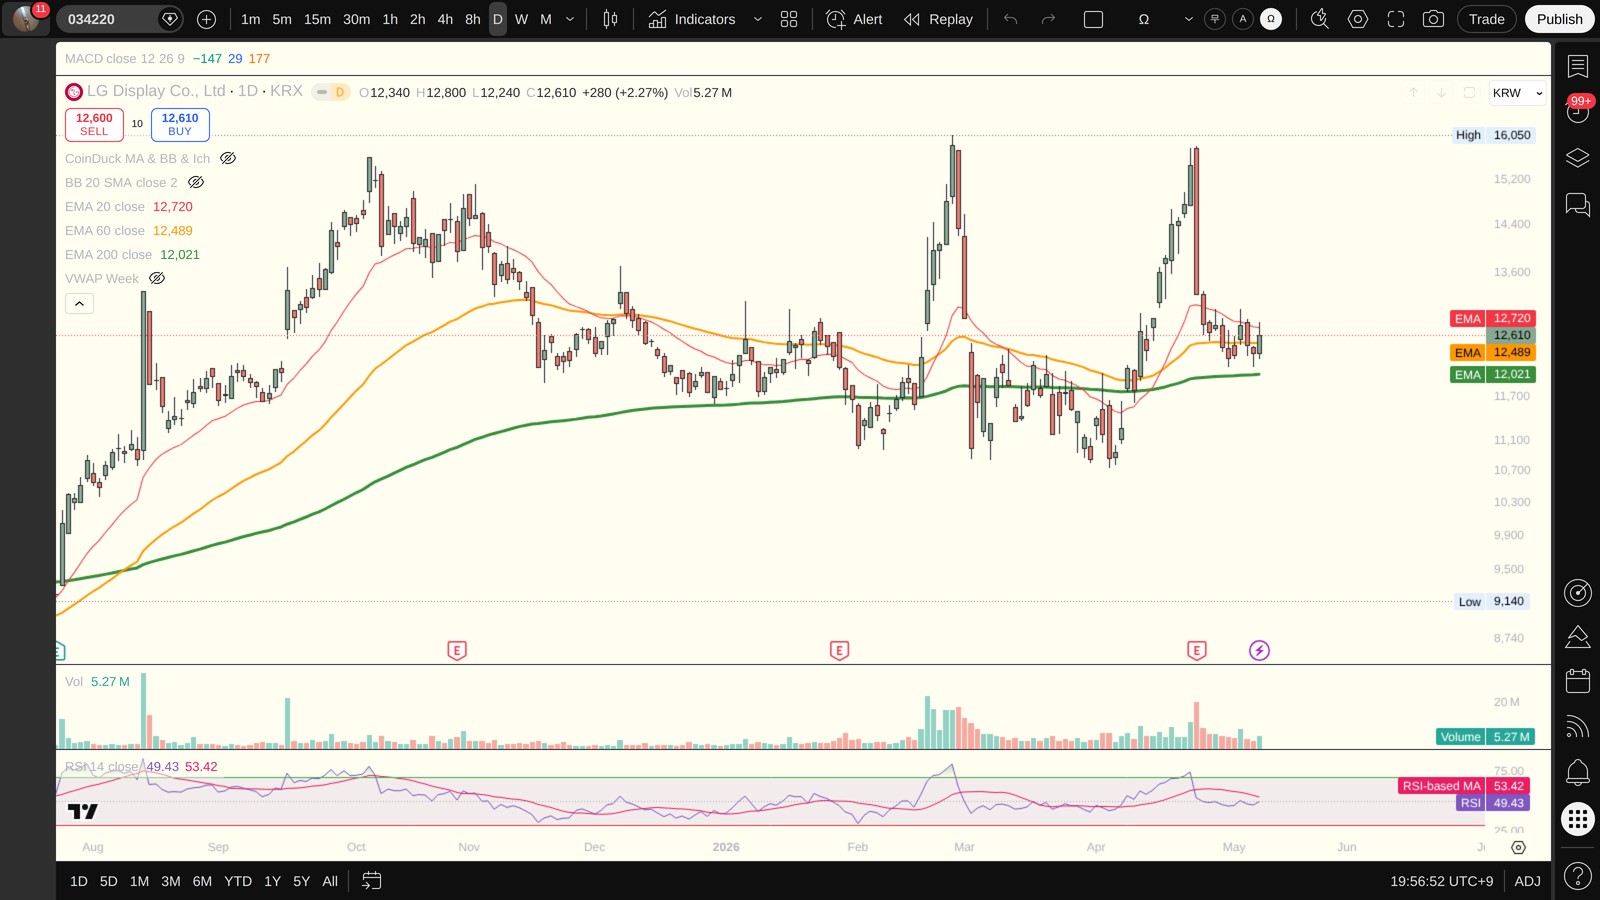
Task: Open the alerts bell icon in sidebar
Action: (1578, 772)
